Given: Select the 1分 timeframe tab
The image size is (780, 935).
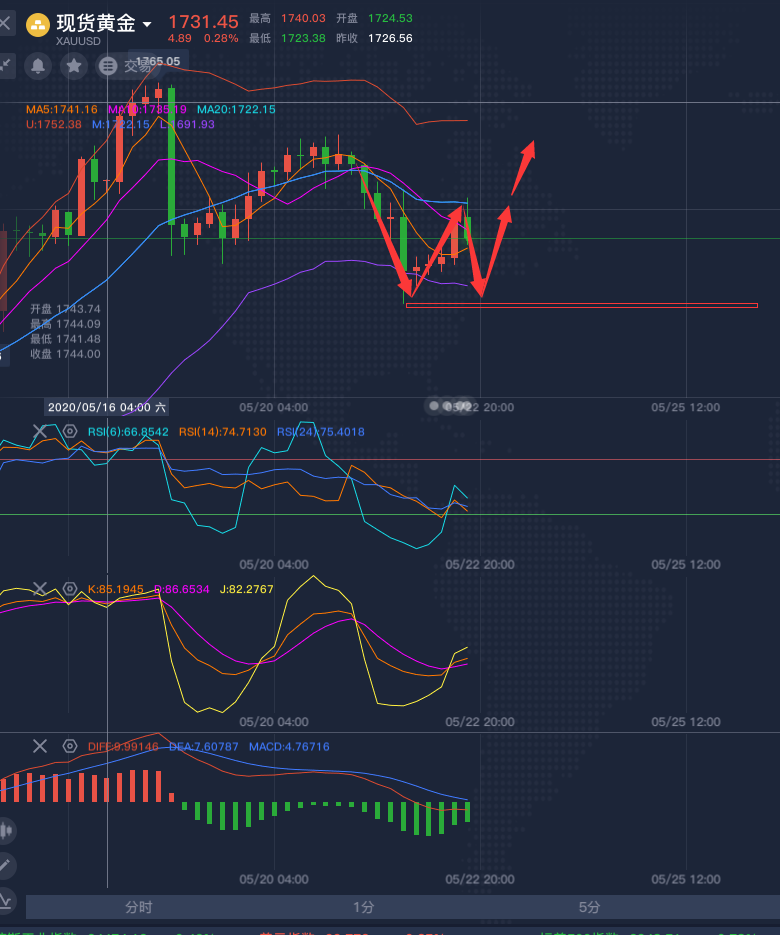Looking at the screenshot, I should [x=364, y=907].
